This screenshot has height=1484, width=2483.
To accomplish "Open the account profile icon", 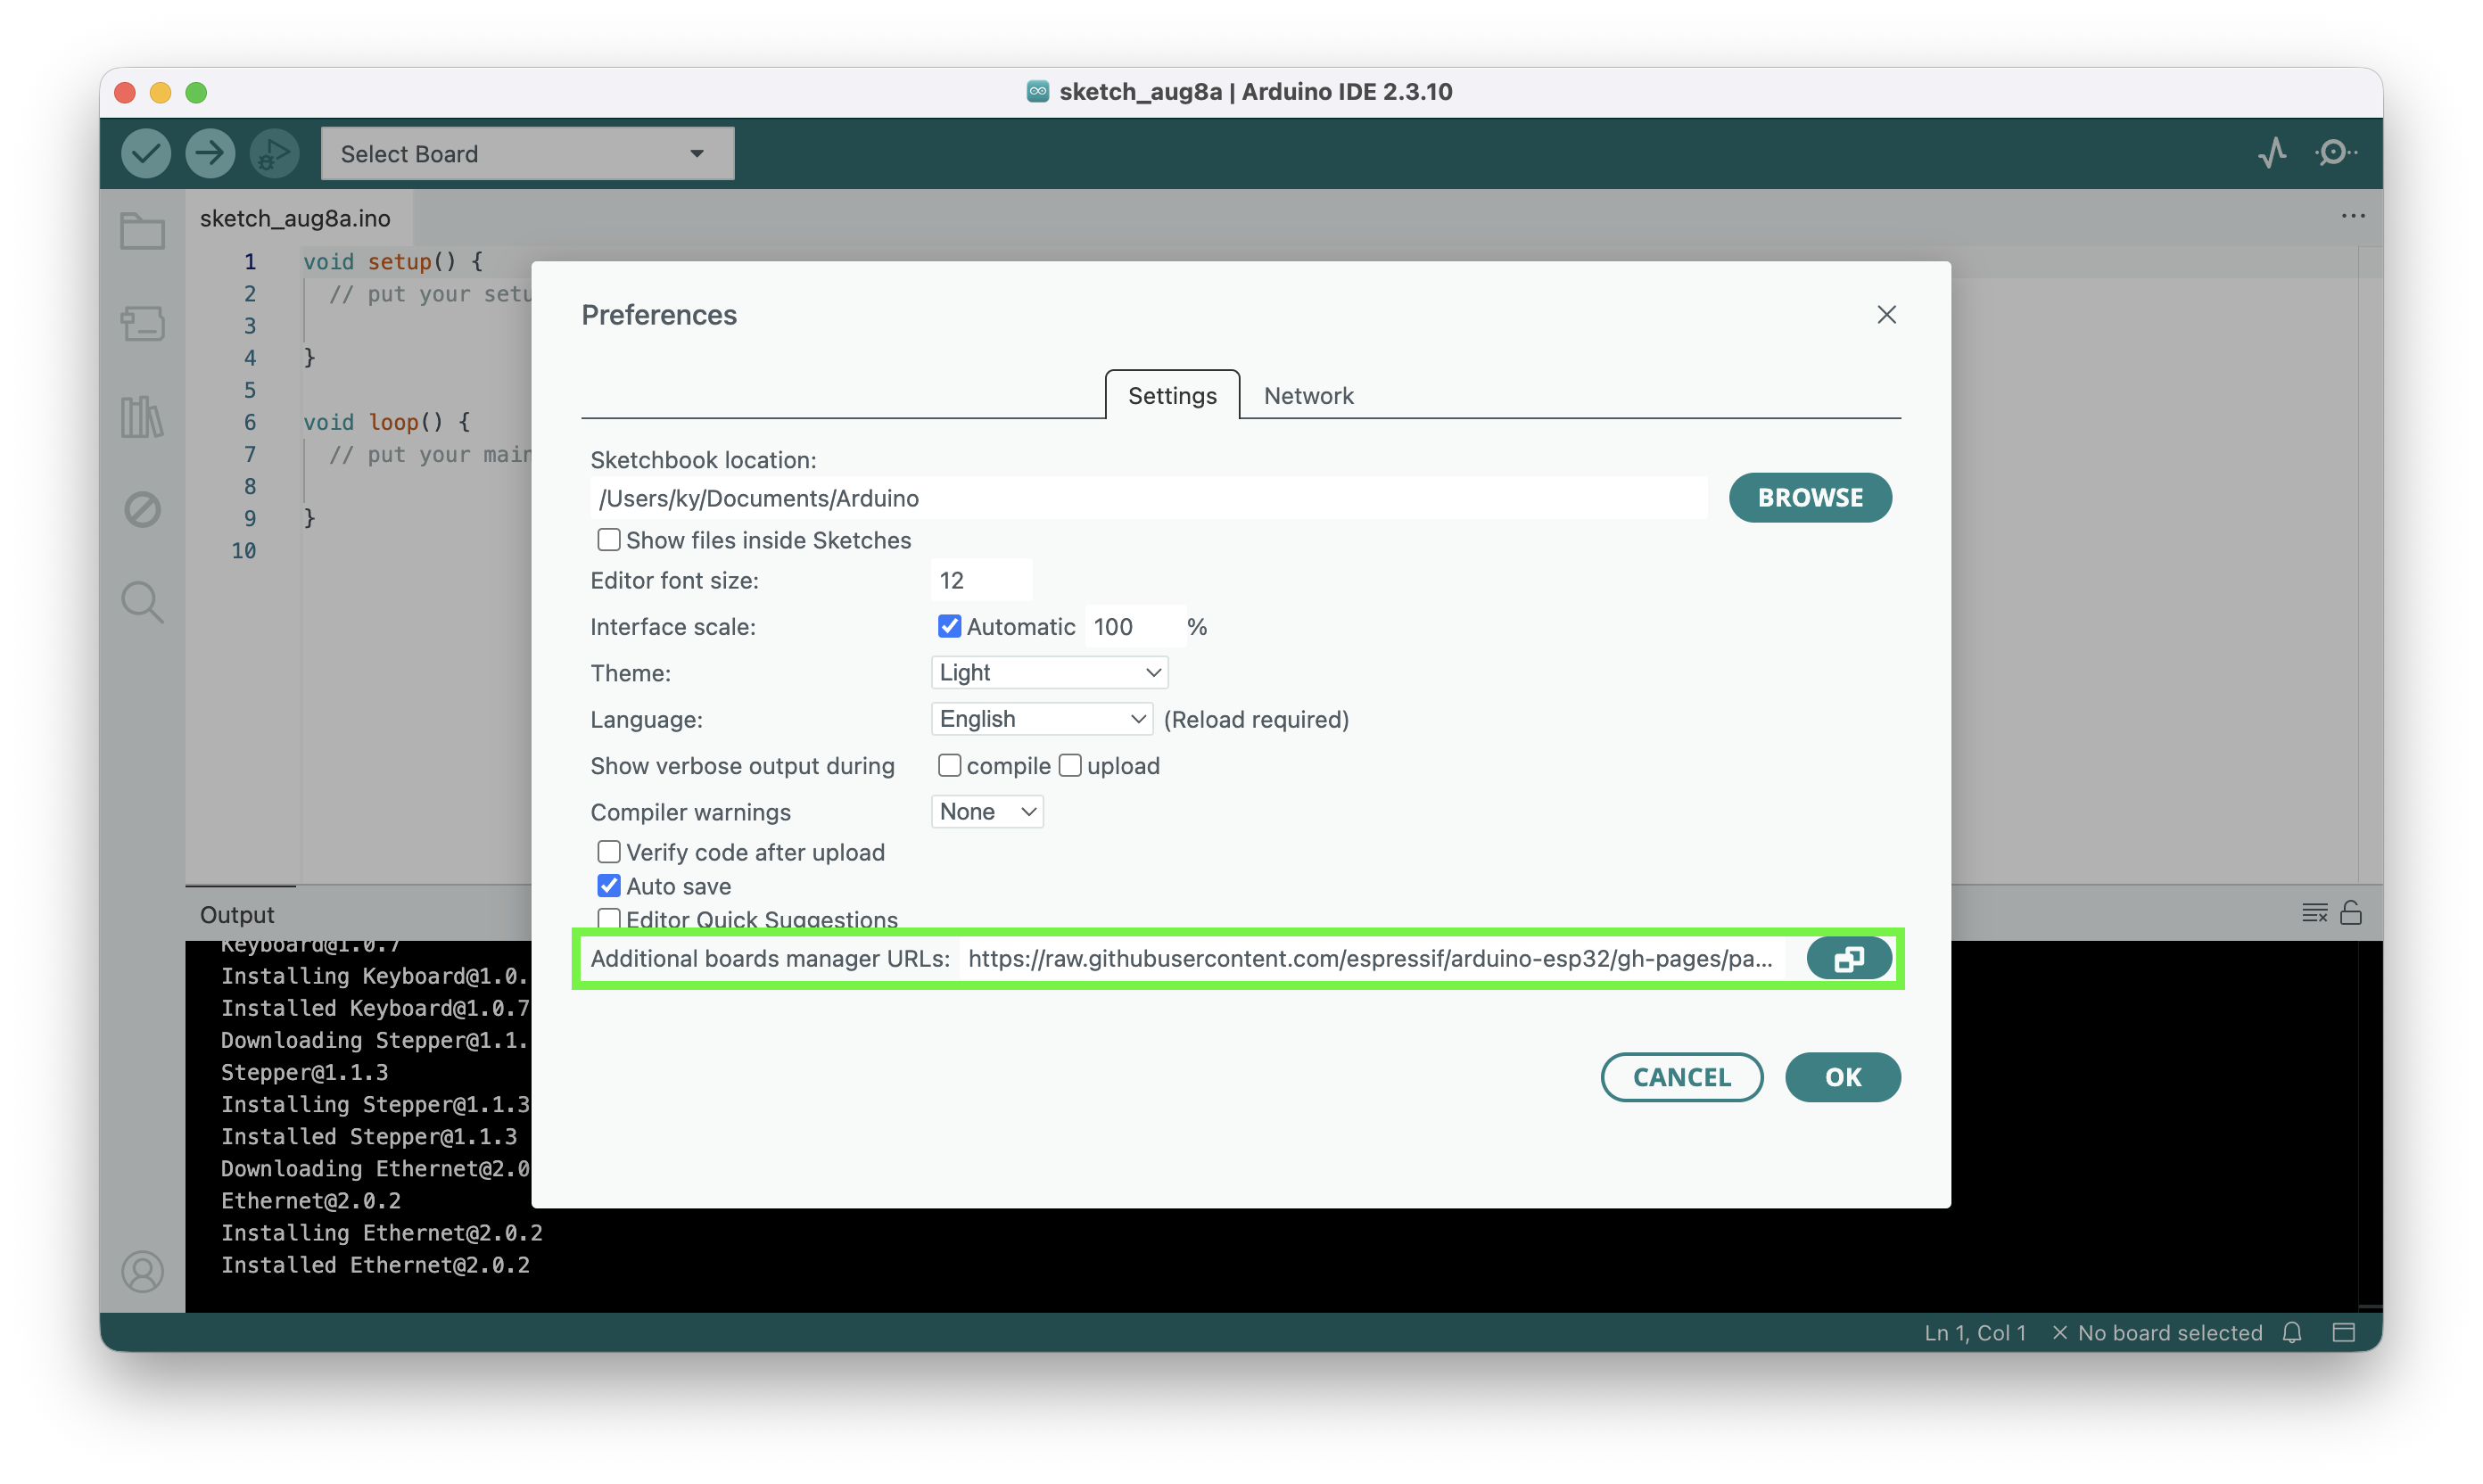I will pos(142,1271).
